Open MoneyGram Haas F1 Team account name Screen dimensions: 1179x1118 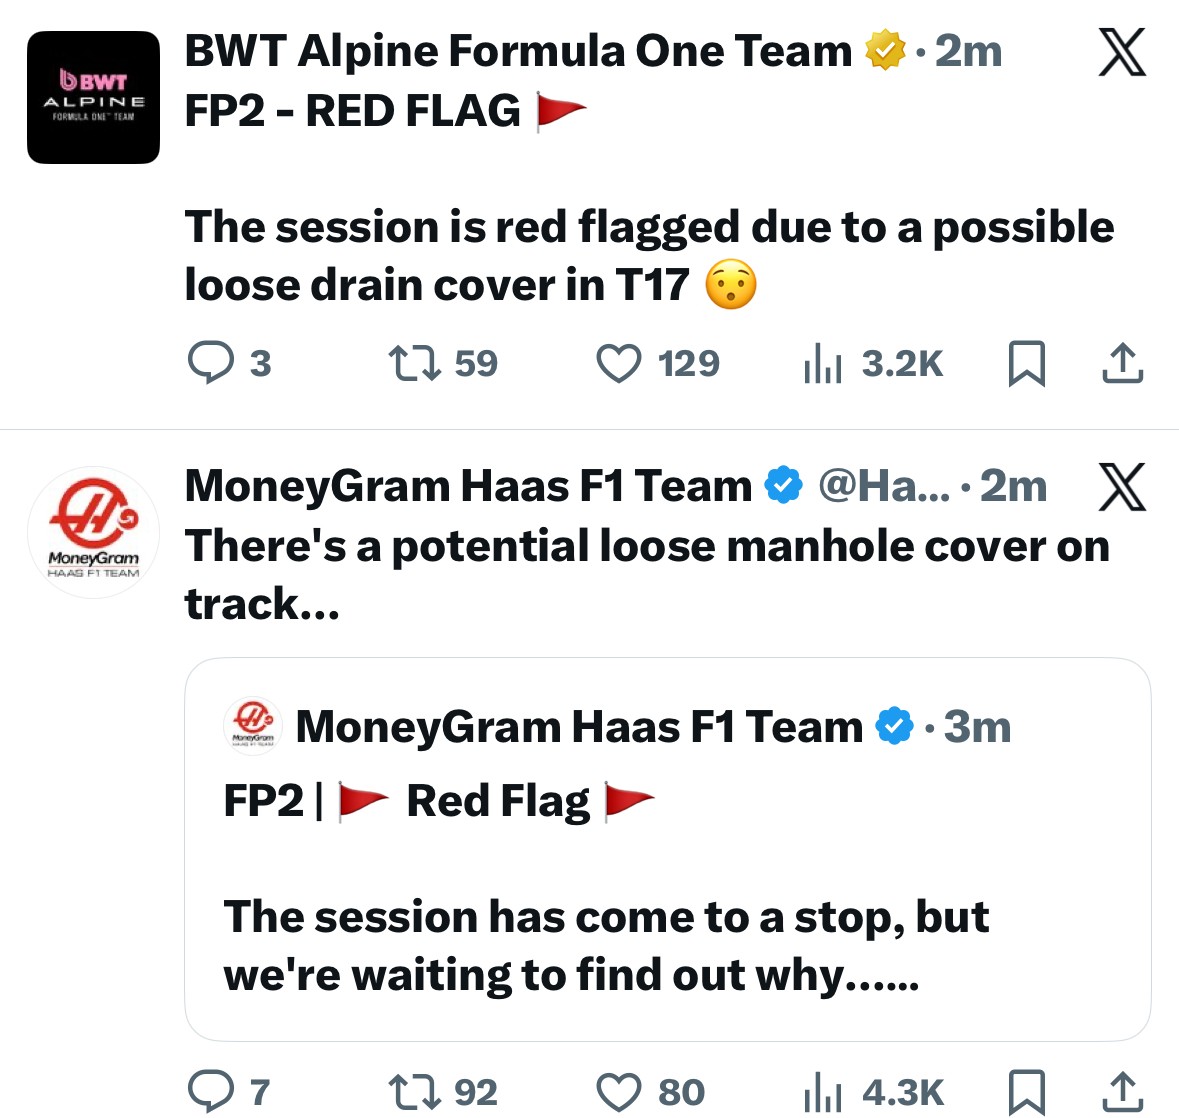(468, 487)
